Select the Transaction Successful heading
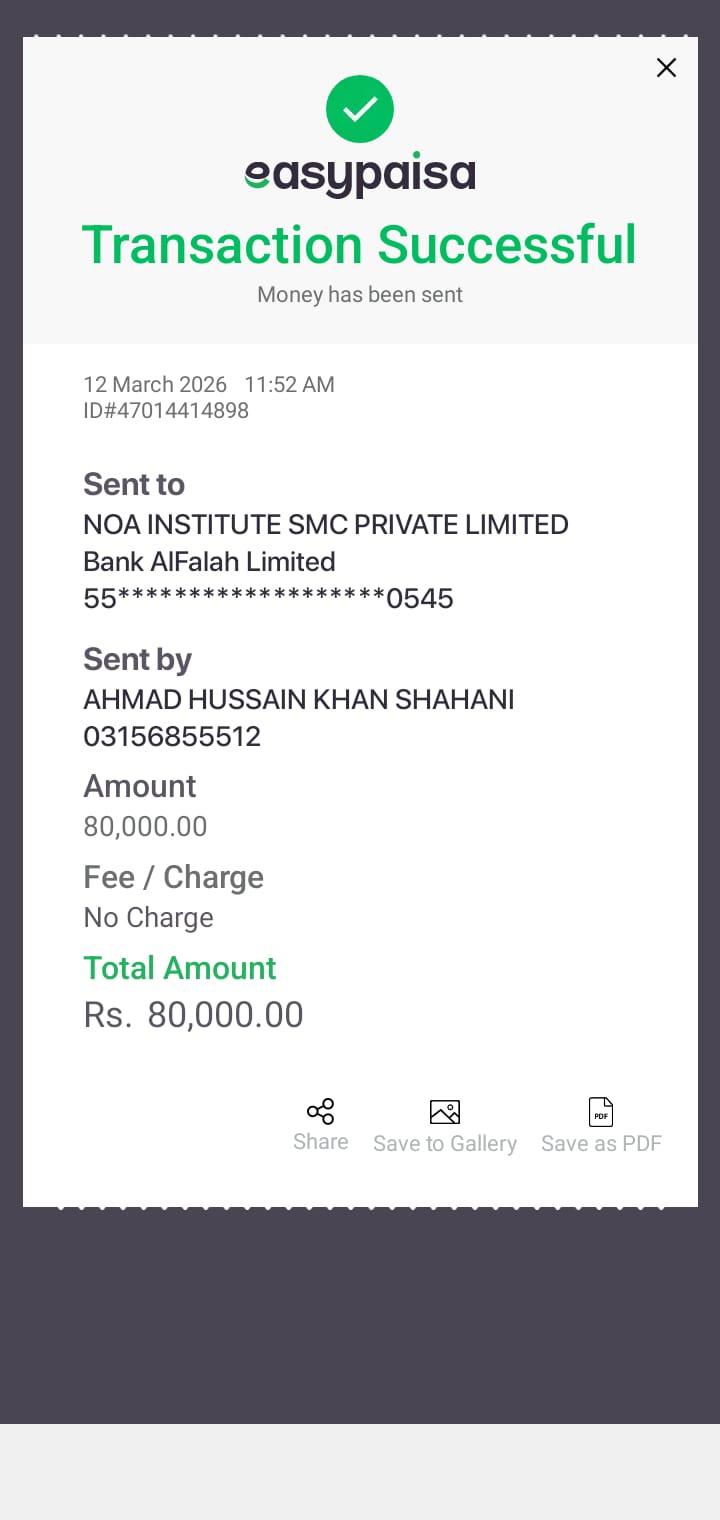The height and width of the screenshot is (1520, 720). coord(359,245)
